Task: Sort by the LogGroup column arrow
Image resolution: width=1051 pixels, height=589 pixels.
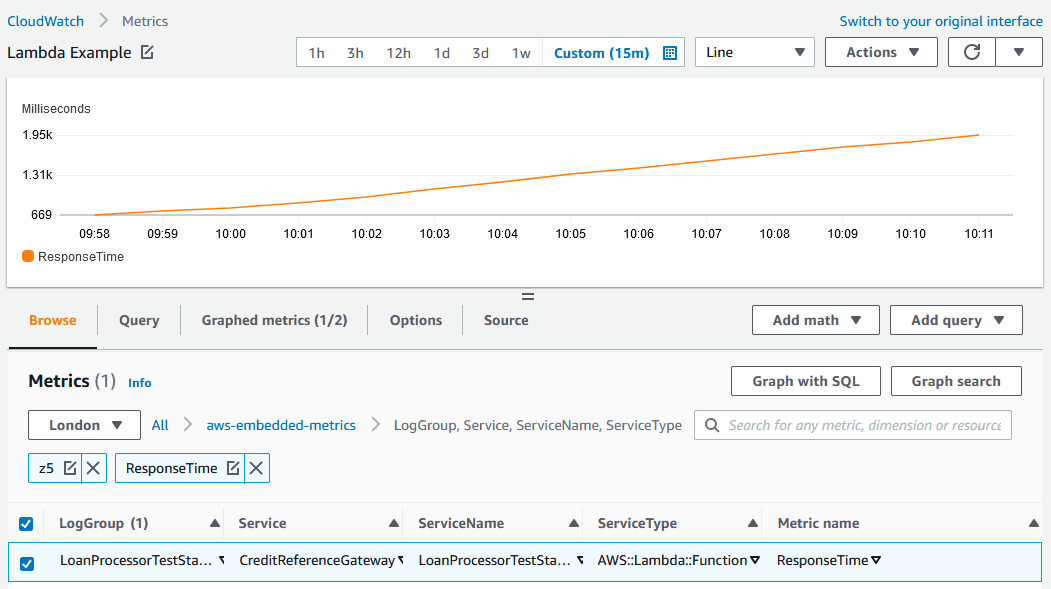Action: [214, 523]
